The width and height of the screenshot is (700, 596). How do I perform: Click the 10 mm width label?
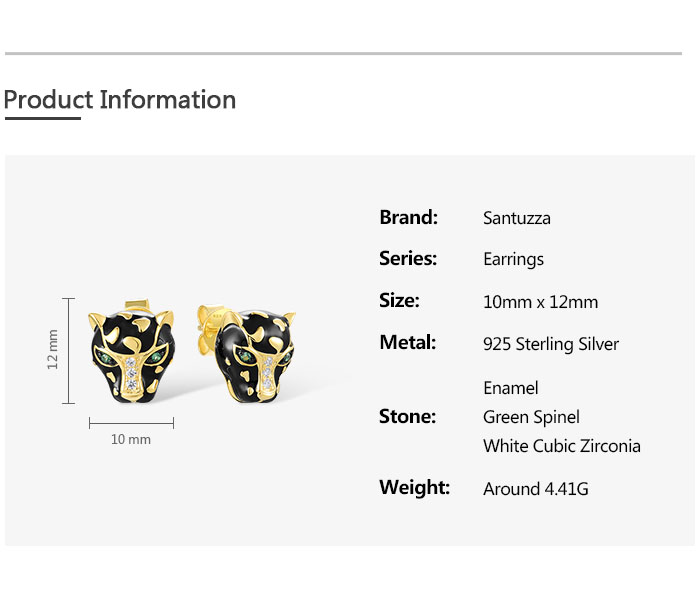(131, 439)
